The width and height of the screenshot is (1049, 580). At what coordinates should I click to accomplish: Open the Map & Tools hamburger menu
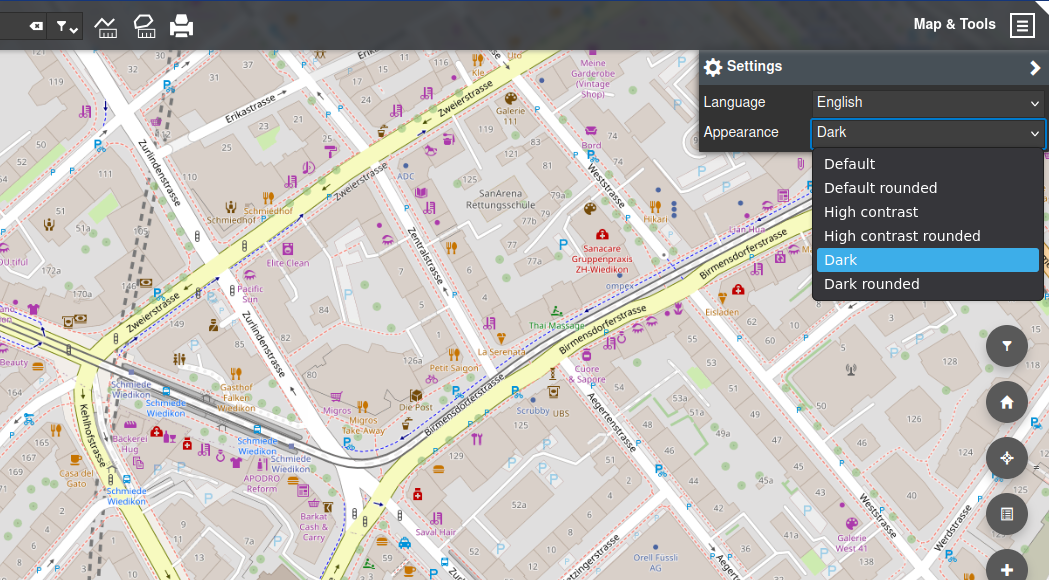1021,26
